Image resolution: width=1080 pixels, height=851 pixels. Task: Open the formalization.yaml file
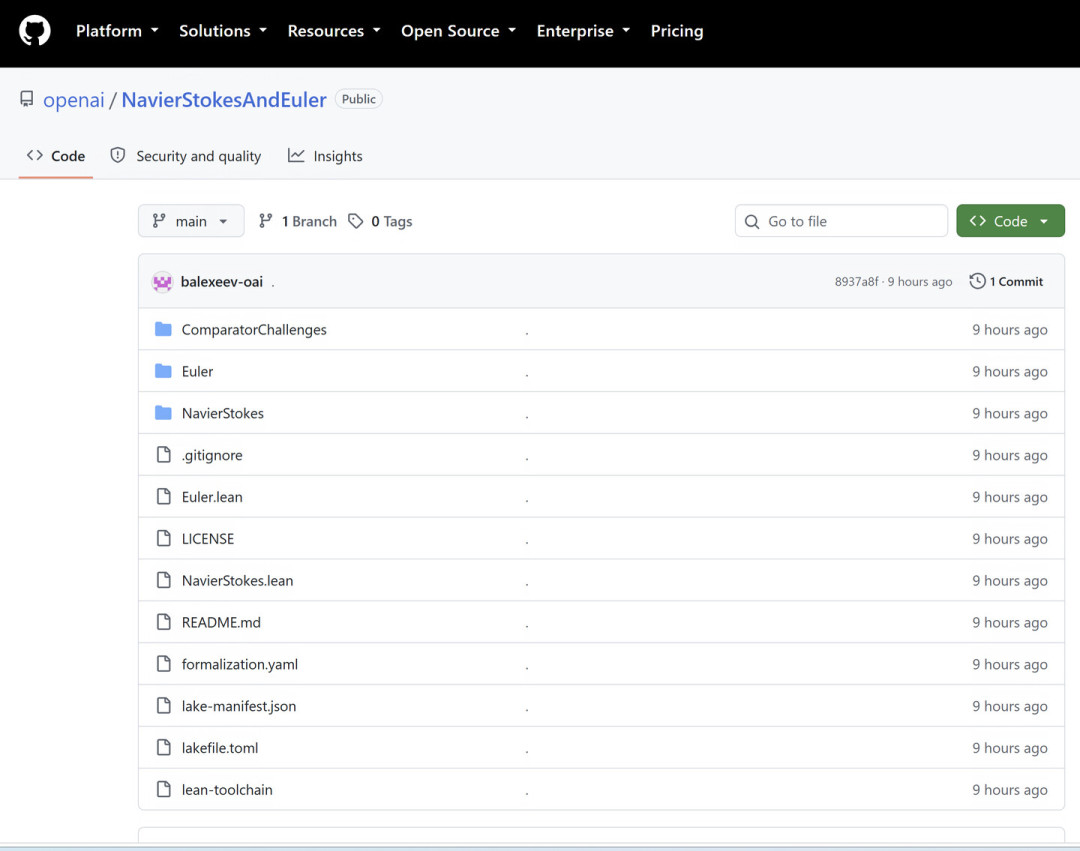(240, 664)
